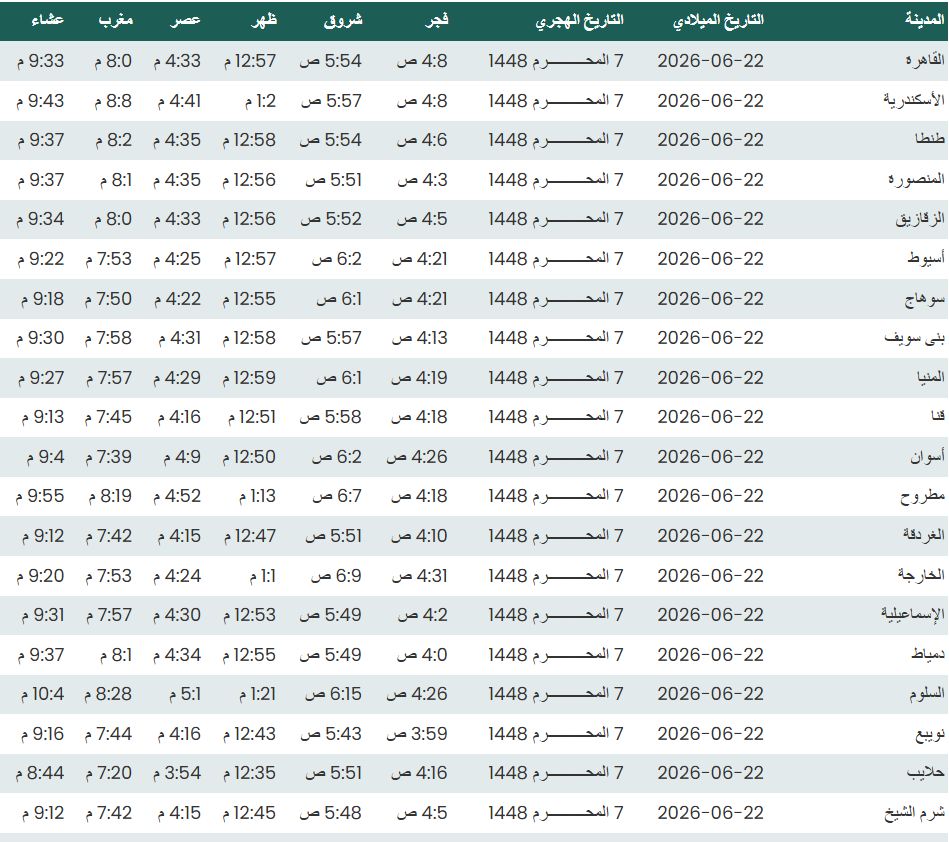
Task: Click Gregorian date 2026-06-22 in القاهرة row
Action: 711,61
